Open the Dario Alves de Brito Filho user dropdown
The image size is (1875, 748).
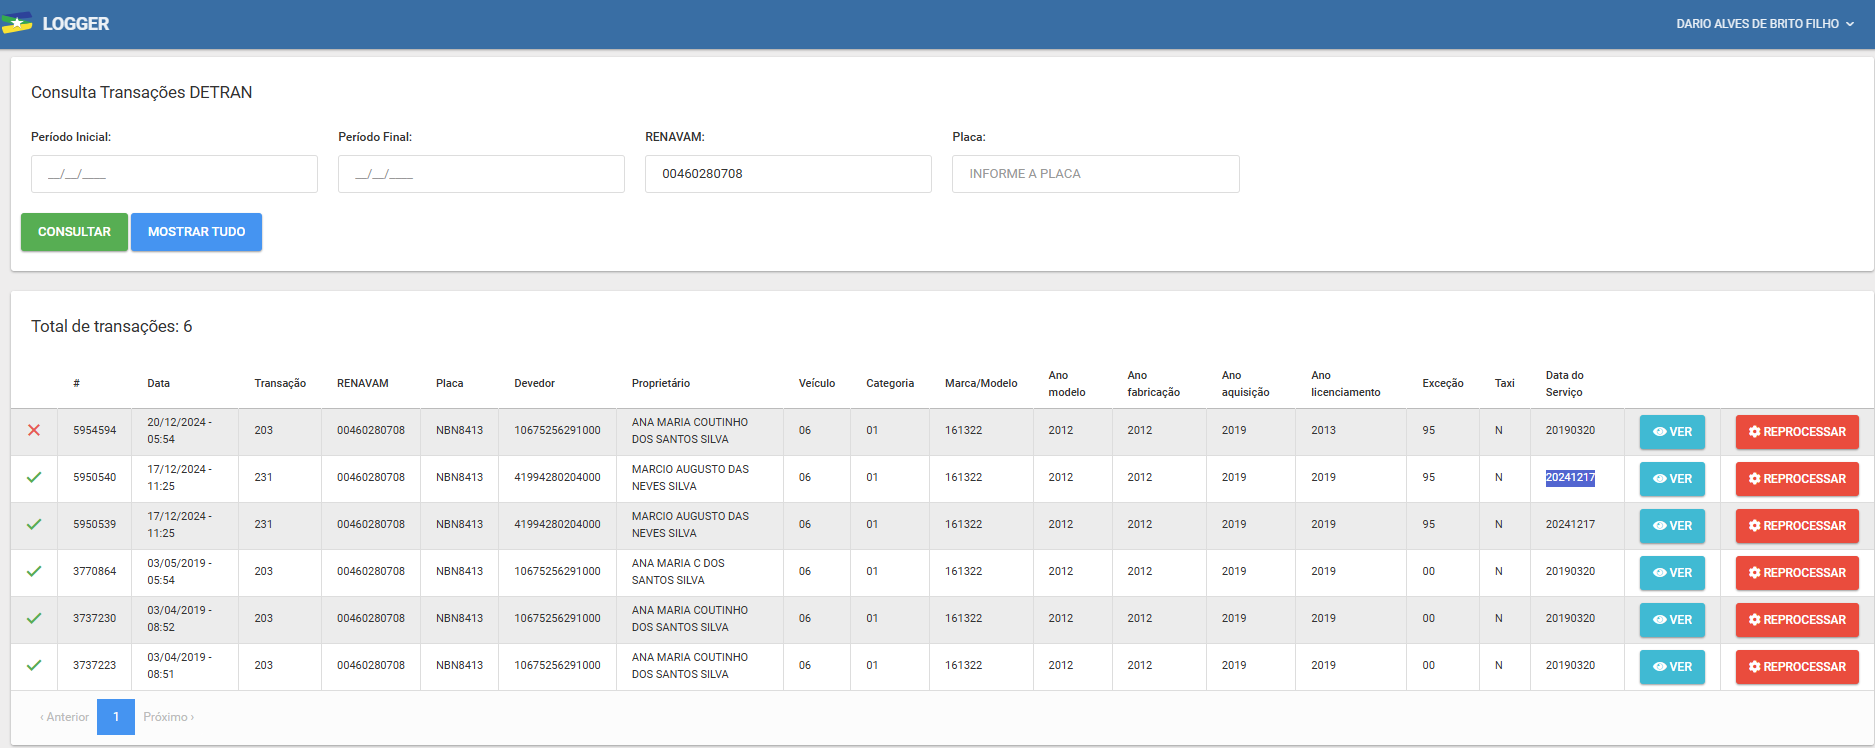[1764, 24]
